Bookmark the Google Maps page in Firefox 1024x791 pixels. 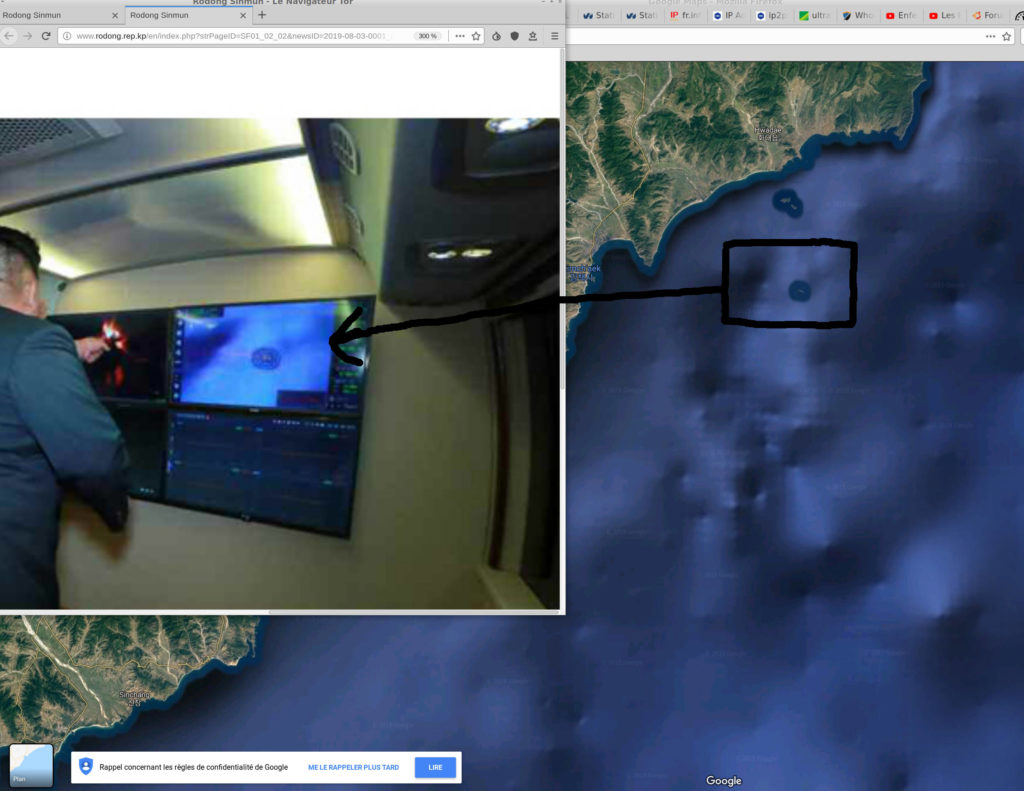(1006, 37)
